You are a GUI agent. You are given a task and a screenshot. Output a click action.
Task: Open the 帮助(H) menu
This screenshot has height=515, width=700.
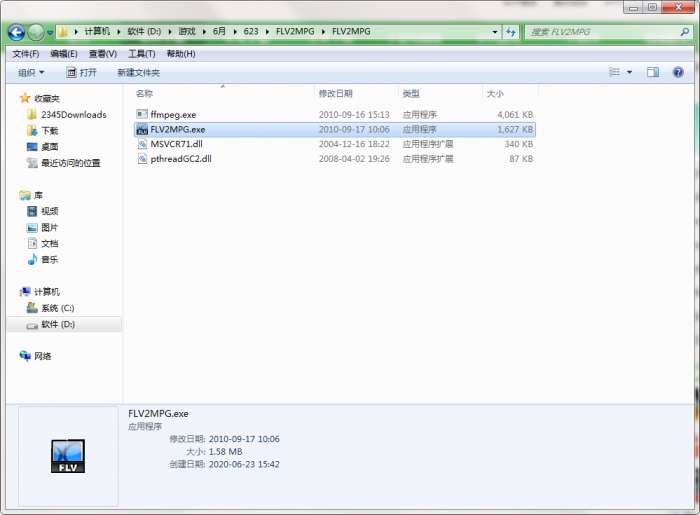(x=181, y=54)
